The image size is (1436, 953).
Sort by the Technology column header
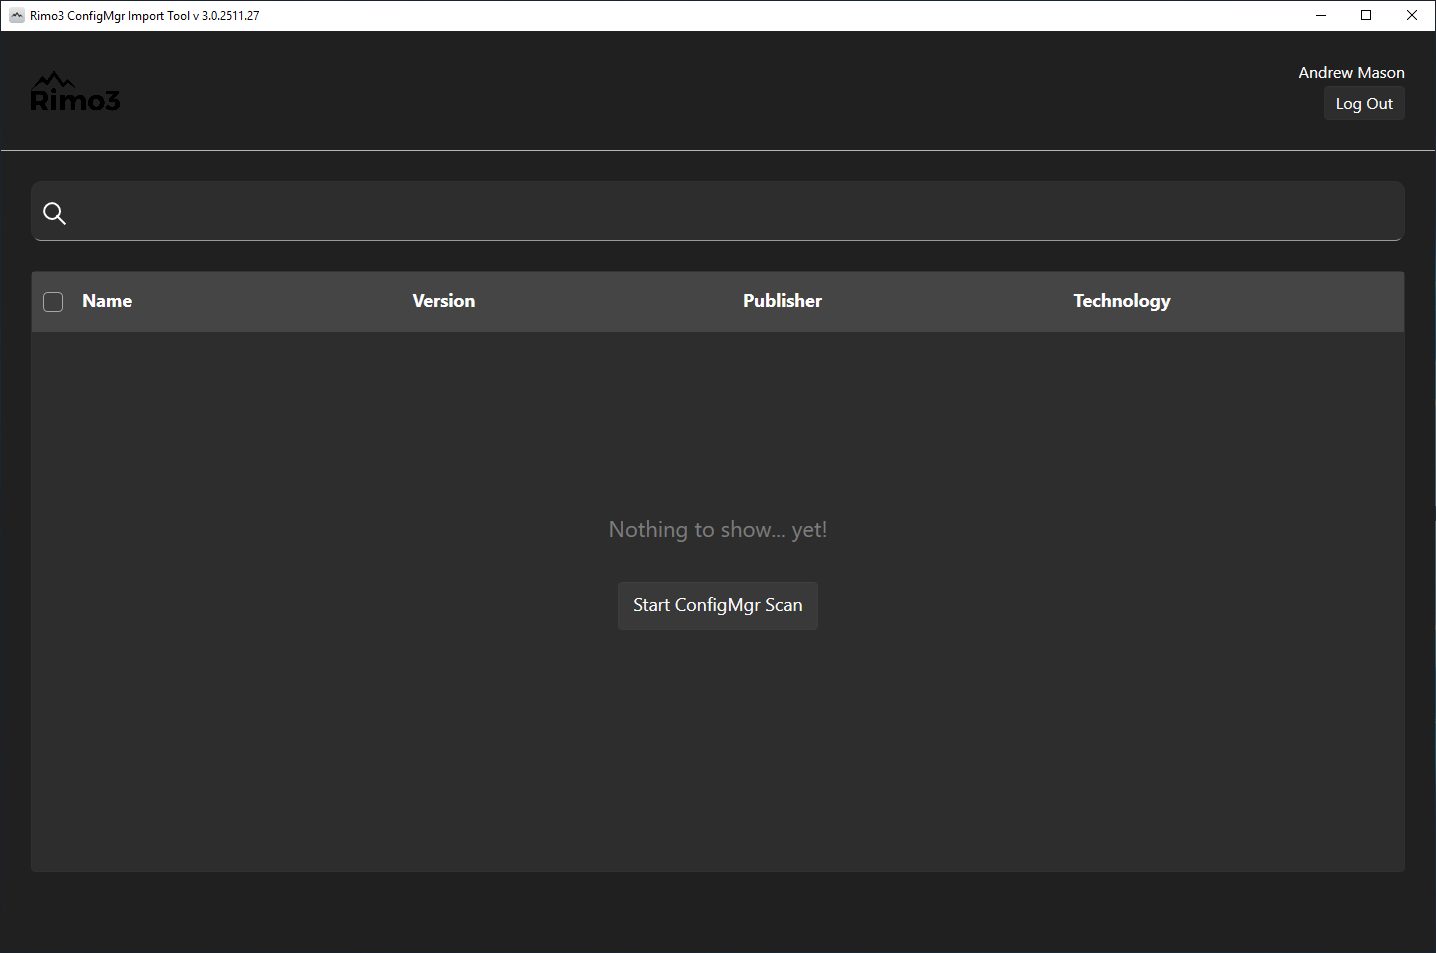click(x=1121, y=301)
